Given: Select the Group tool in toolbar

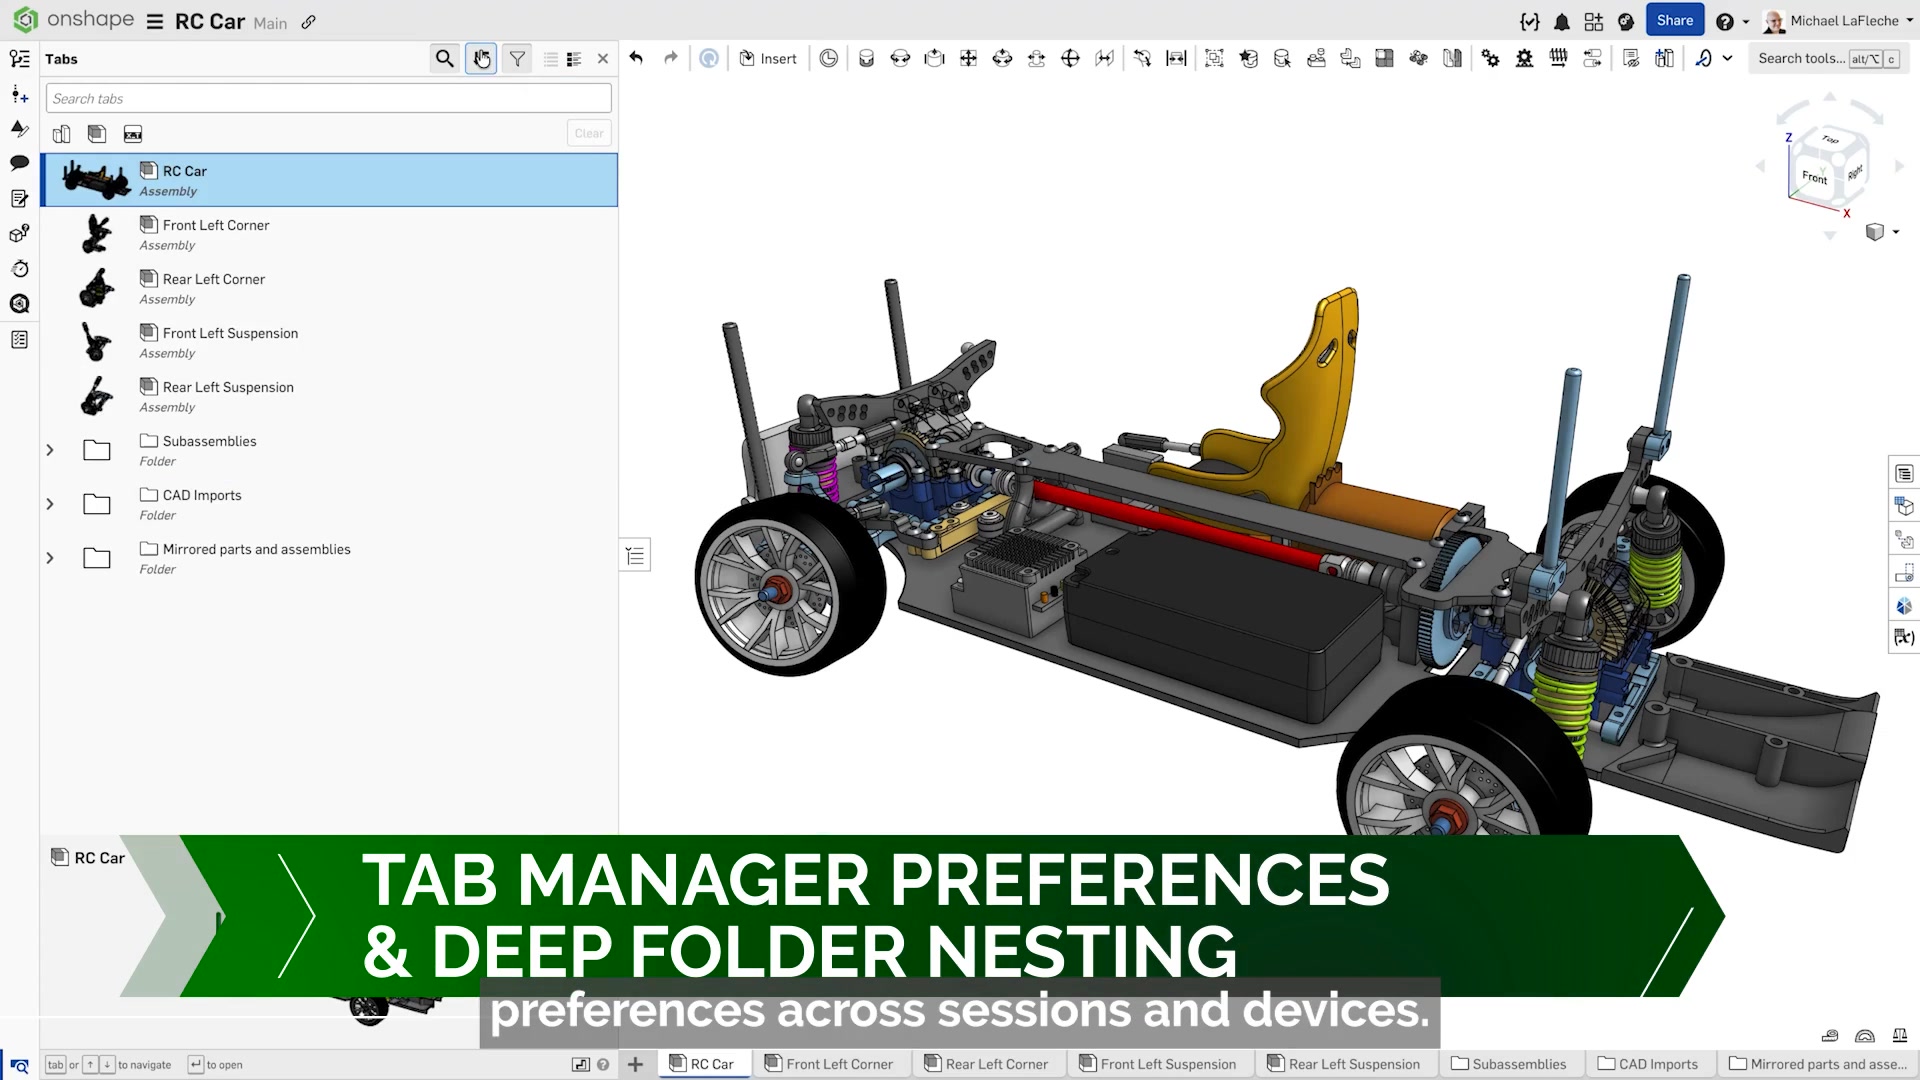Looking at the screenshot, I should (x=1214, y=58).
